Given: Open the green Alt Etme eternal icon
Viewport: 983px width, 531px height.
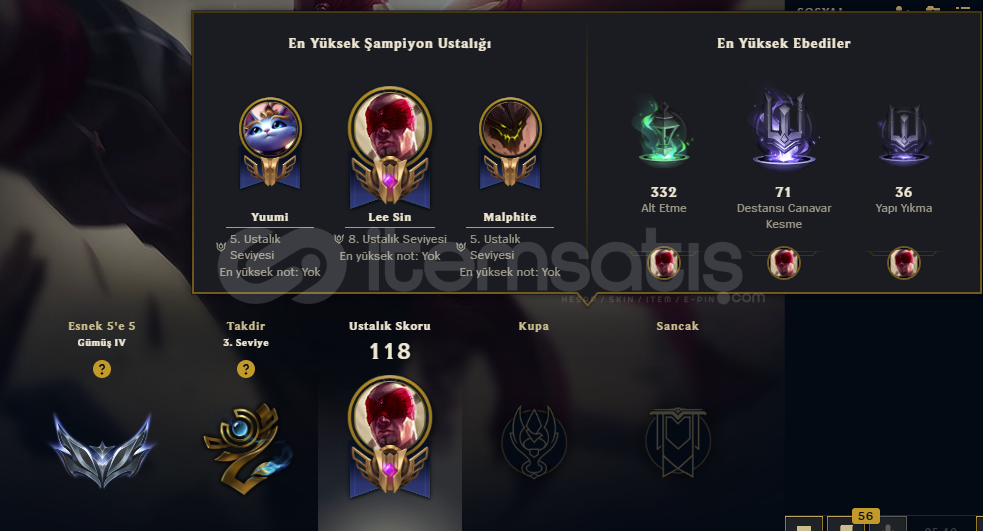Looking at the screenshot, I should tap(663, 133).
